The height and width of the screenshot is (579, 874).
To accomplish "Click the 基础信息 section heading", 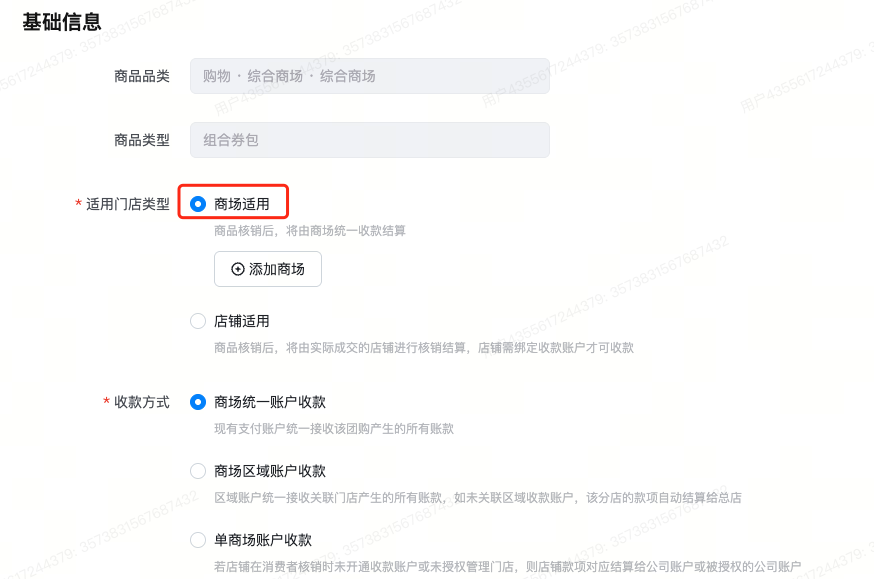I will point(62,22).
